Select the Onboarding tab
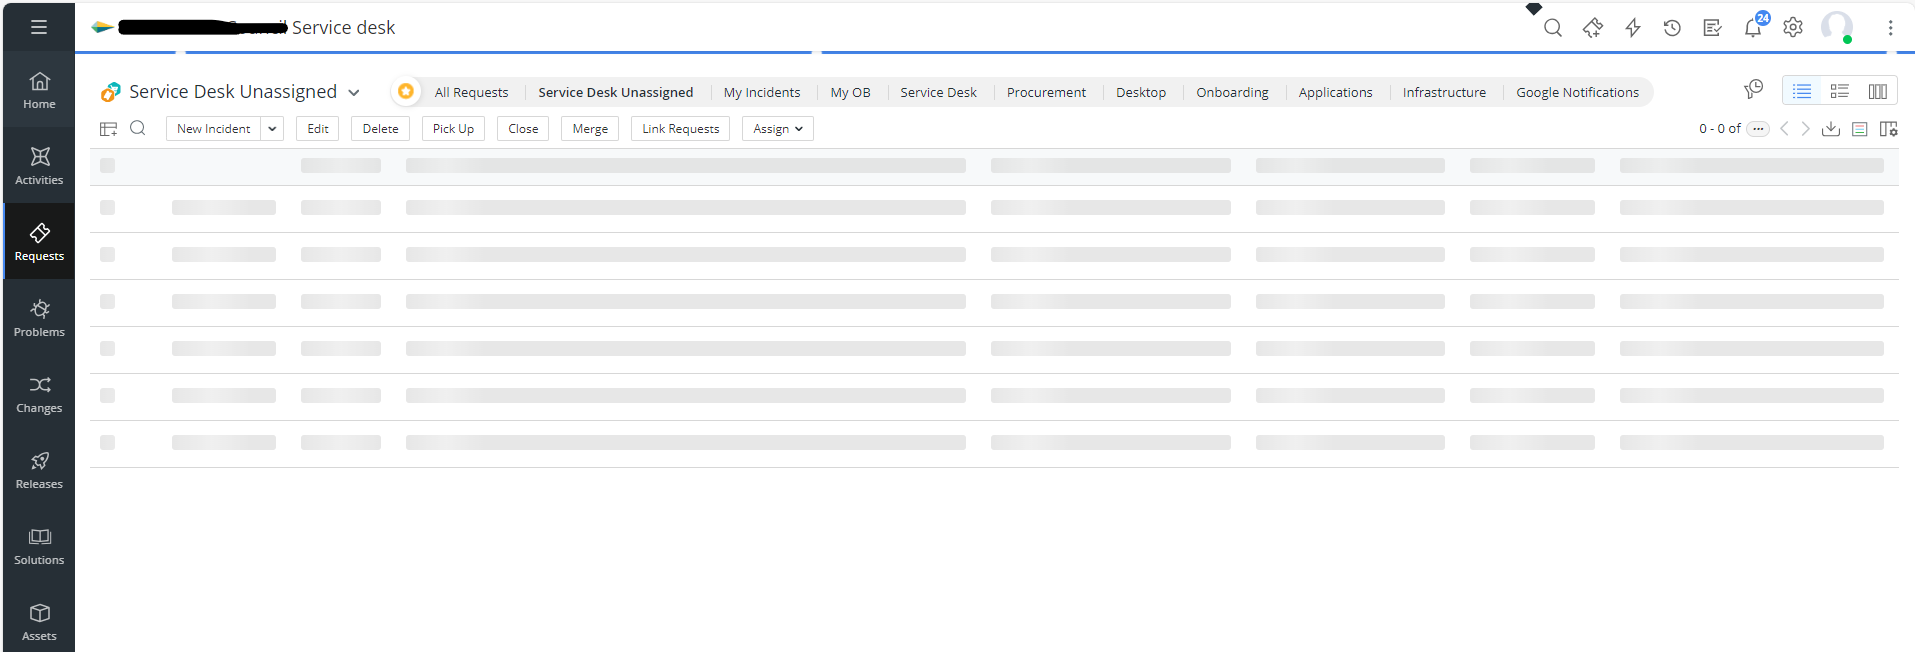The width and height of the screenshot is (1915, 652). click(1232, 92)
